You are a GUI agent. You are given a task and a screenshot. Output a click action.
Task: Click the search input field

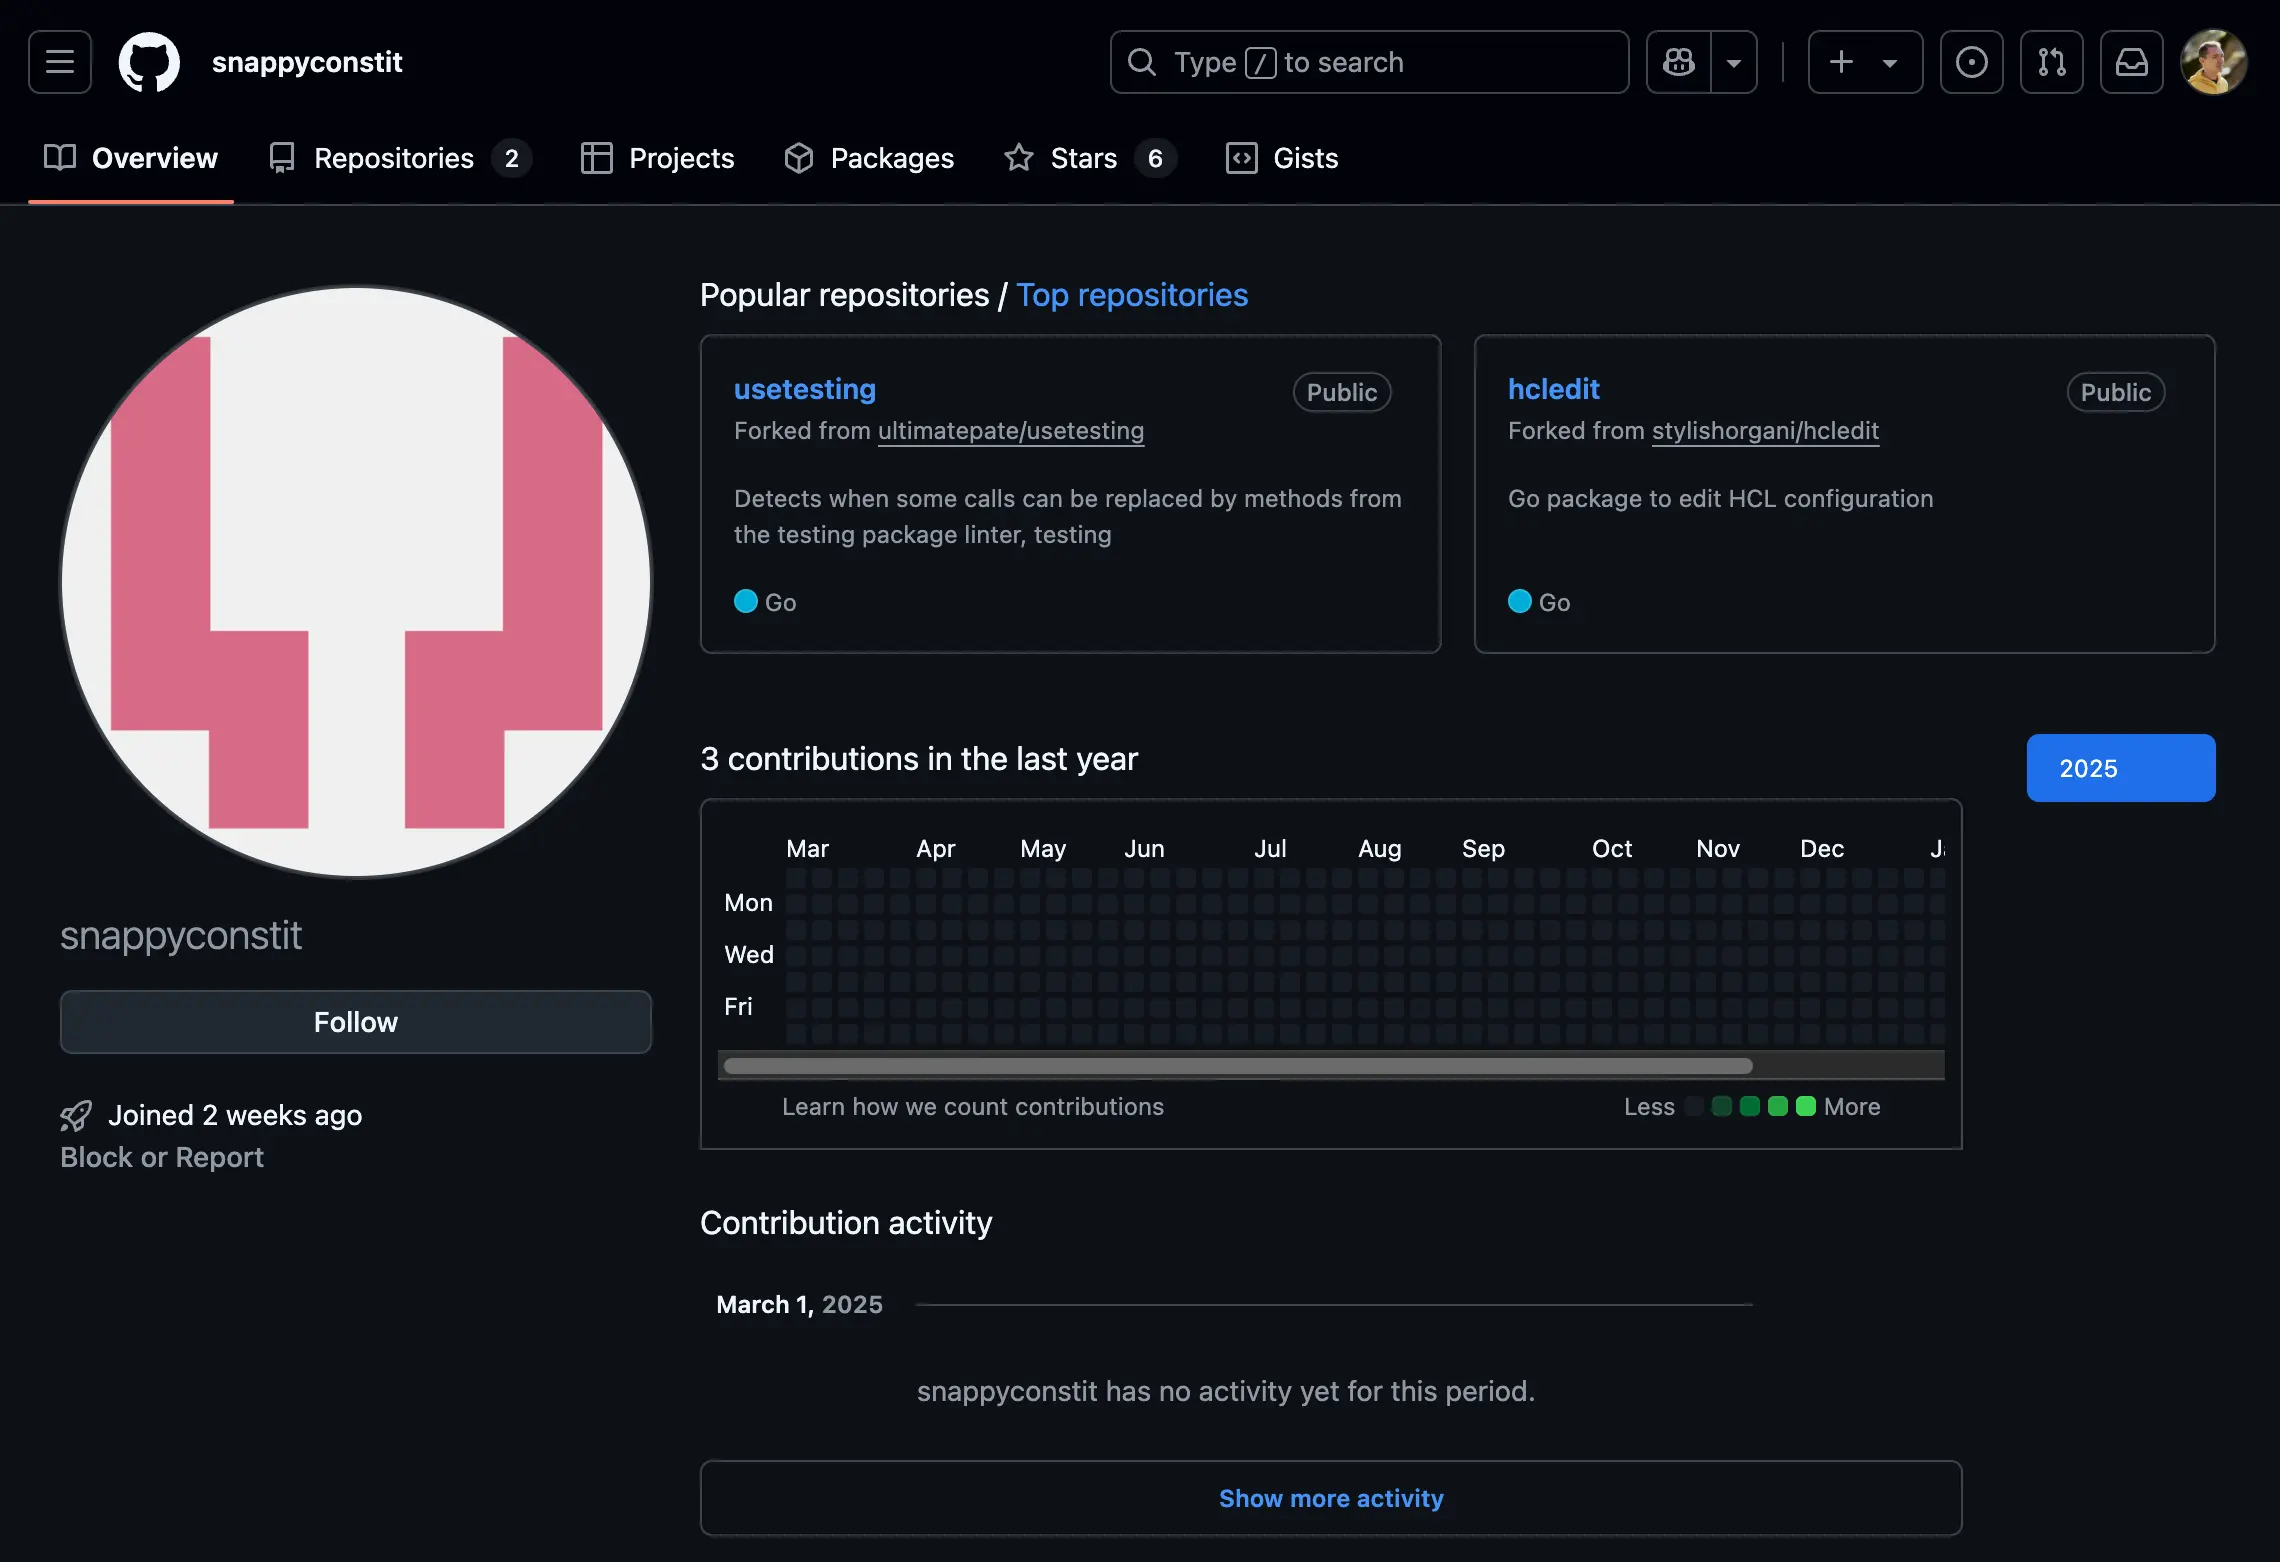click(x=1370, y=62)
